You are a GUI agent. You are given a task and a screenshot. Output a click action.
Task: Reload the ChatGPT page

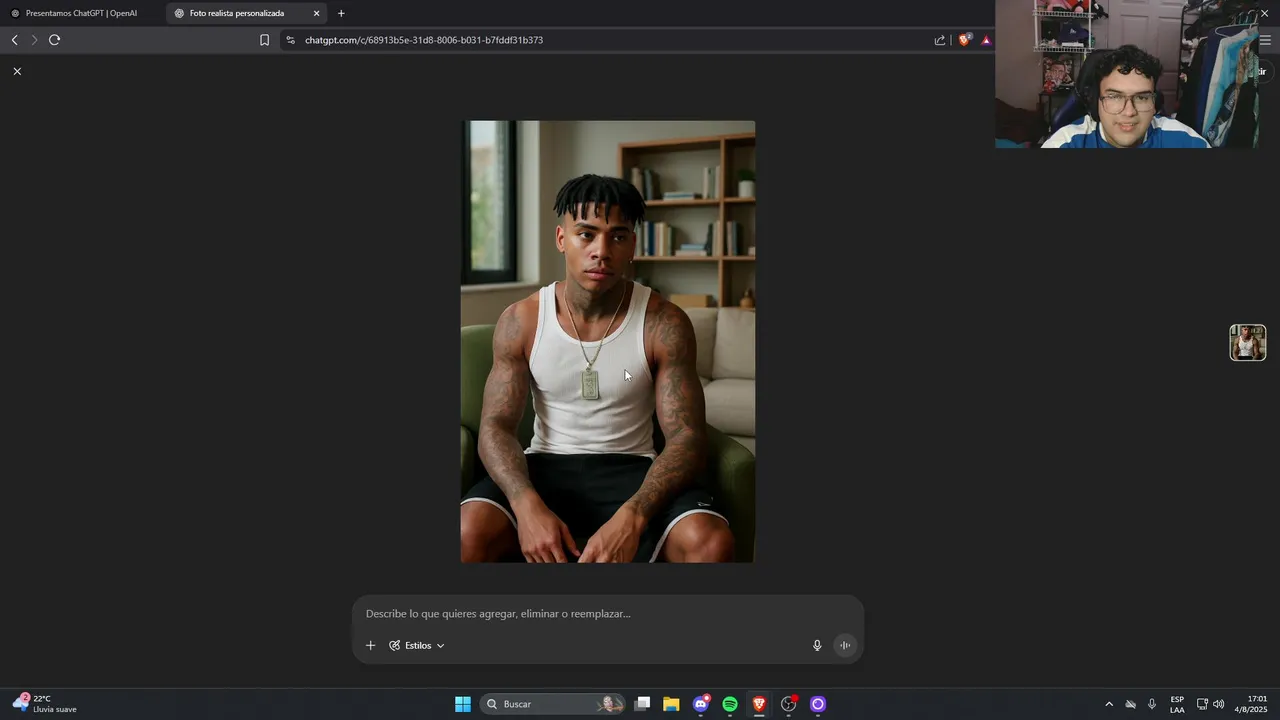point(54,40)
